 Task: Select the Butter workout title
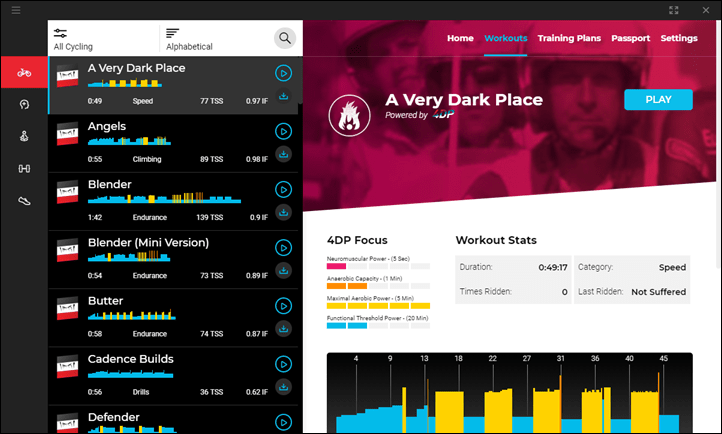coord(105,301)
